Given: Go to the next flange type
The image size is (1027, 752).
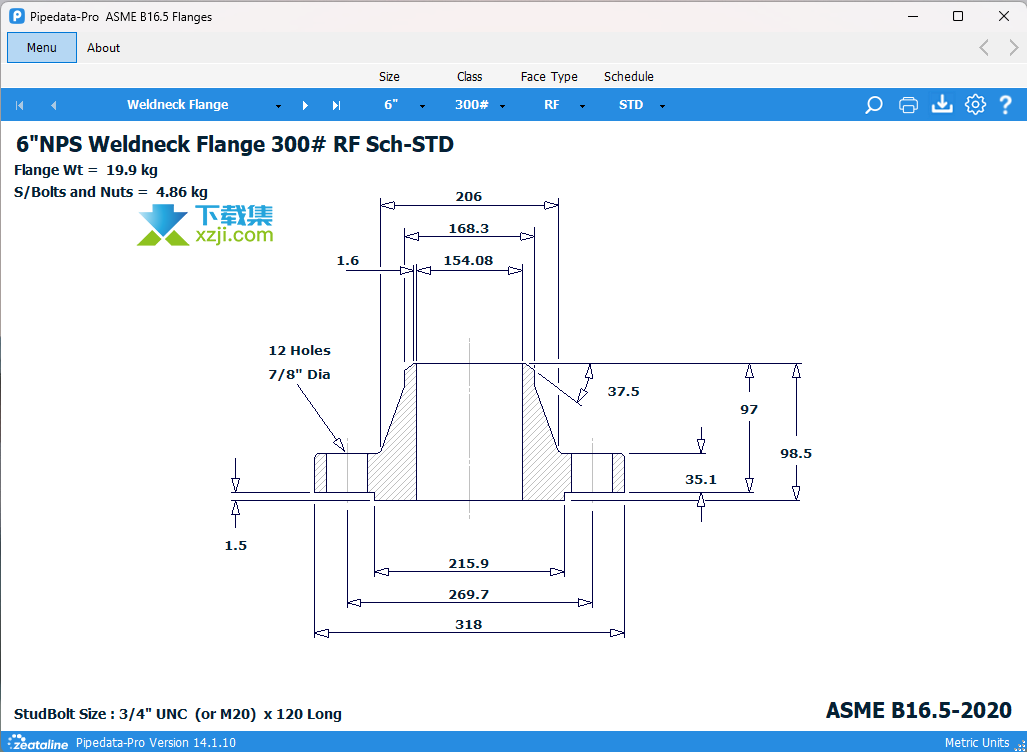Looking at the screenshot, I should pyautogui.click(x=305, y=105).
